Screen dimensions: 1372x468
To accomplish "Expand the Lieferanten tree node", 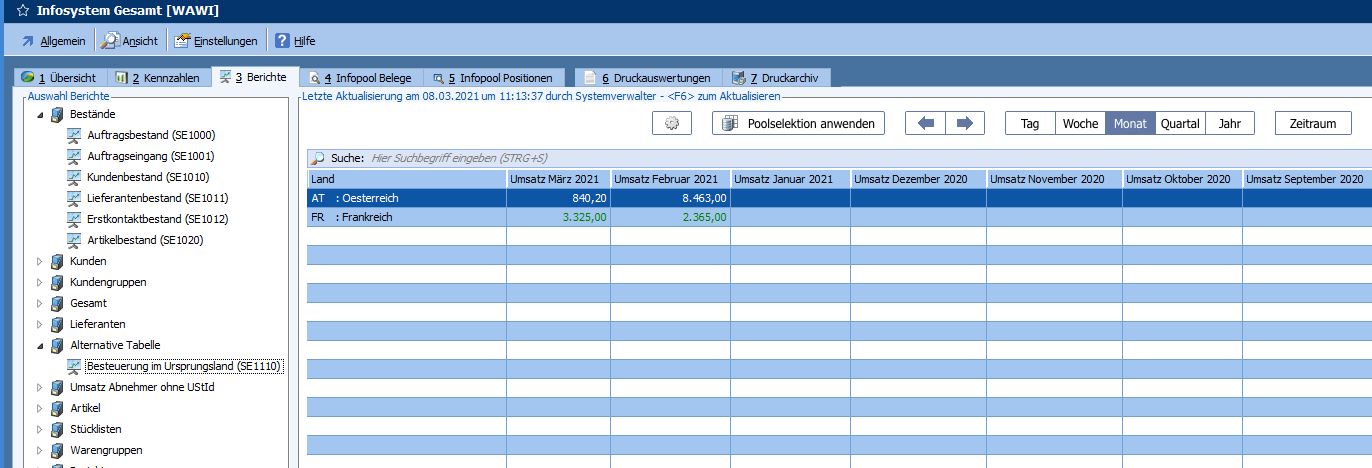I will point(41,324).
